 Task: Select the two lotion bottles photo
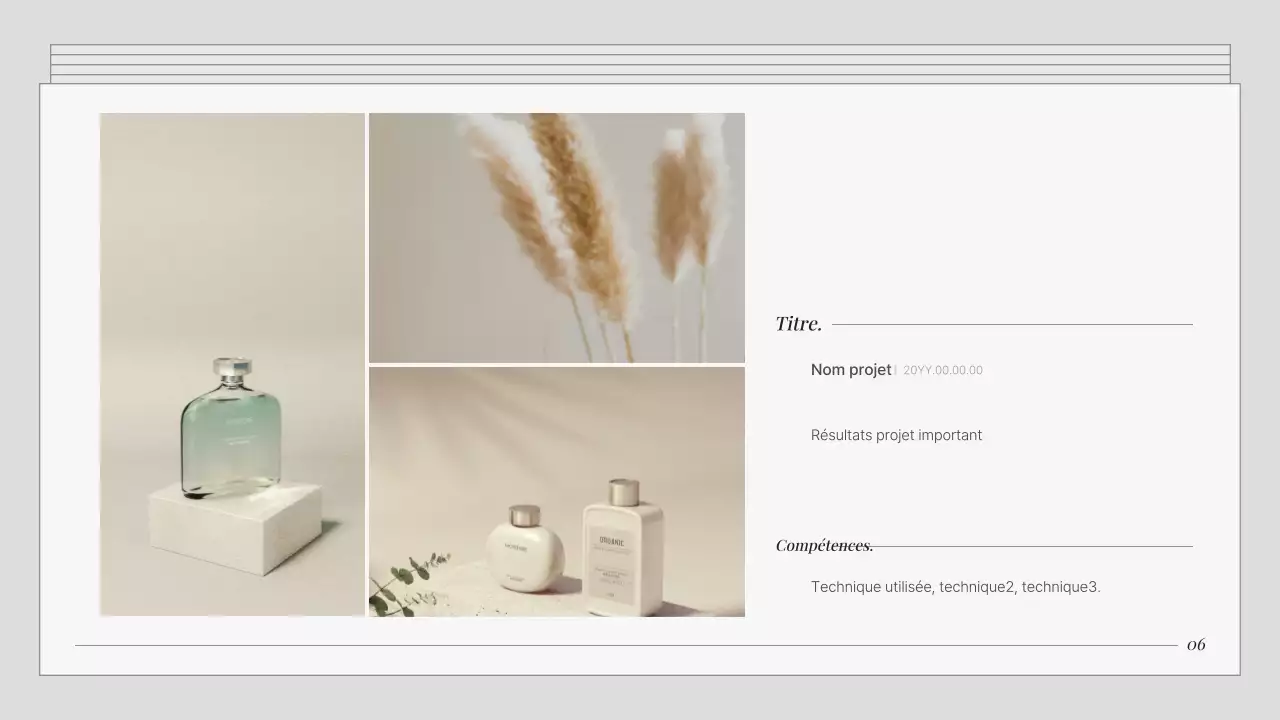point(557,491)
